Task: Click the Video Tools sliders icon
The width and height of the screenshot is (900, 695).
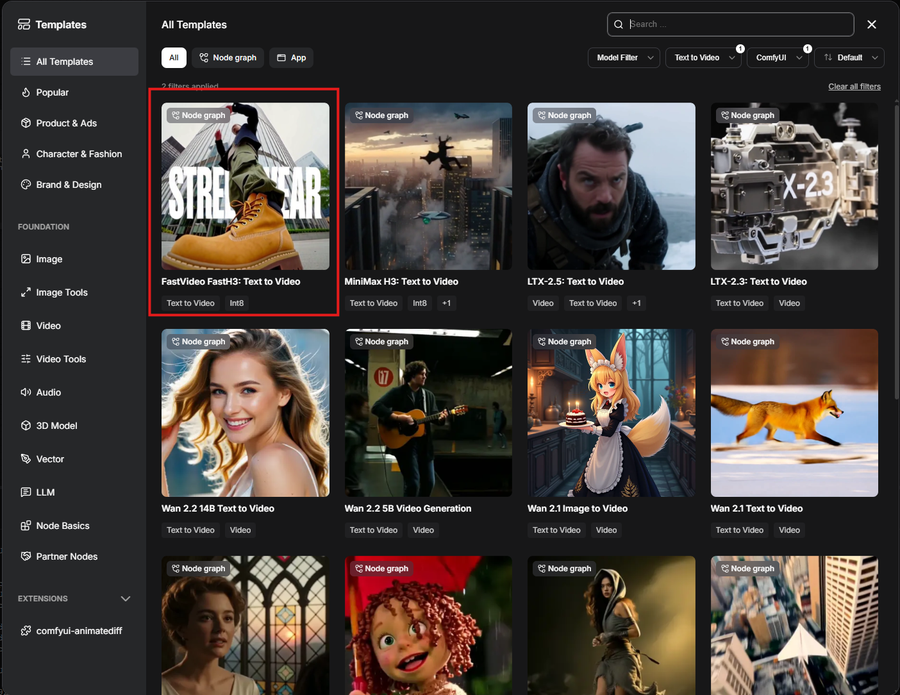Action: pyautogui.click(x=26, y=359)
